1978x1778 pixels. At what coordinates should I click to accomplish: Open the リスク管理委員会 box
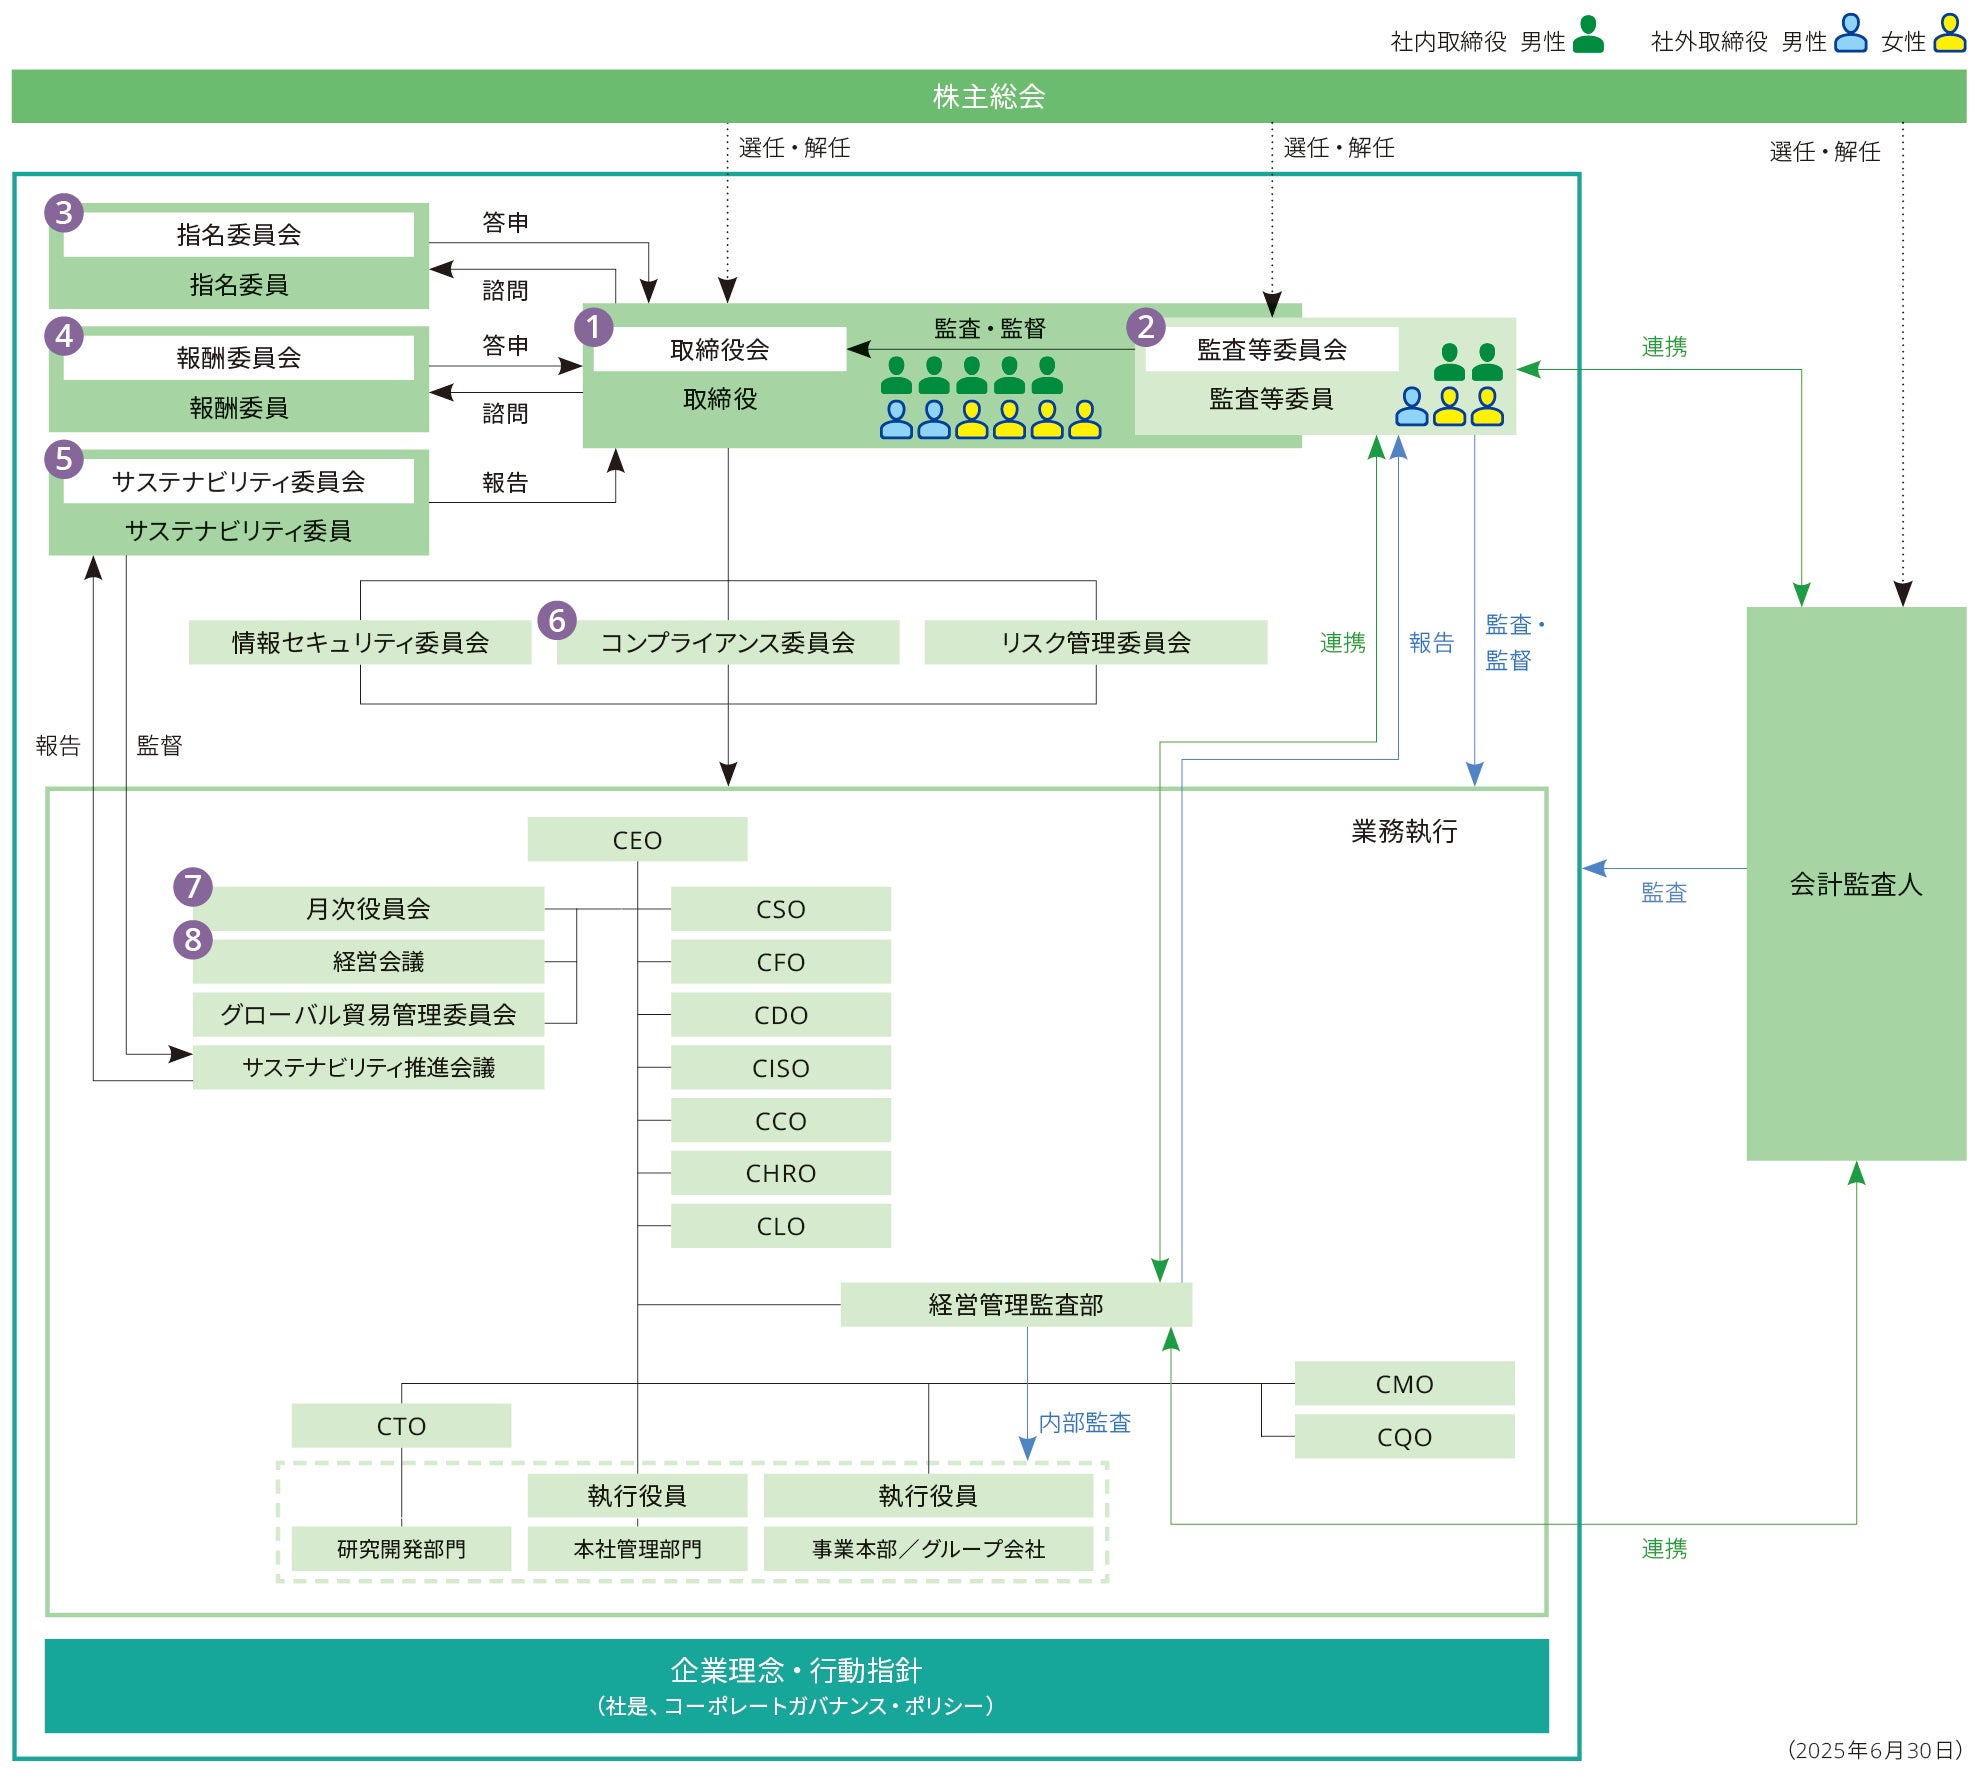point(1095,643)
